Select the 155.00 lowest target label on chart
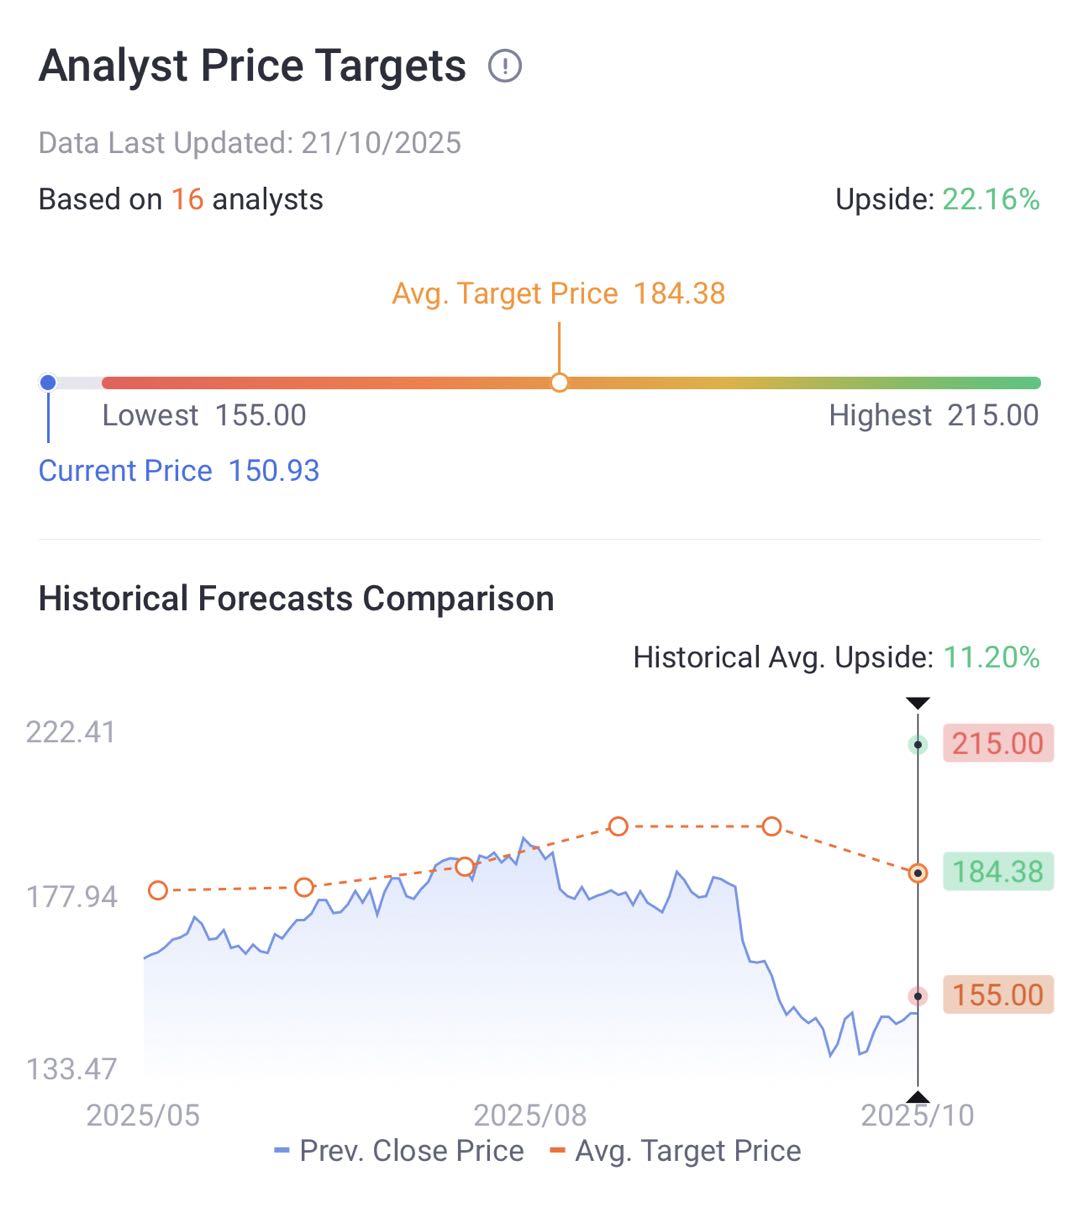1079x1219 pixels. (x=997, y=995)
